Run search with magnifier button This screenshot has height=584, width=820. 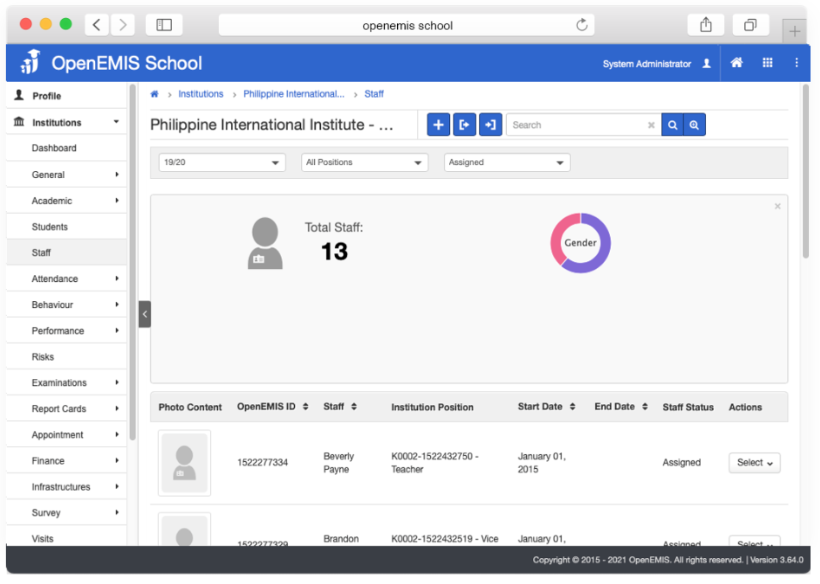point(673,125)
